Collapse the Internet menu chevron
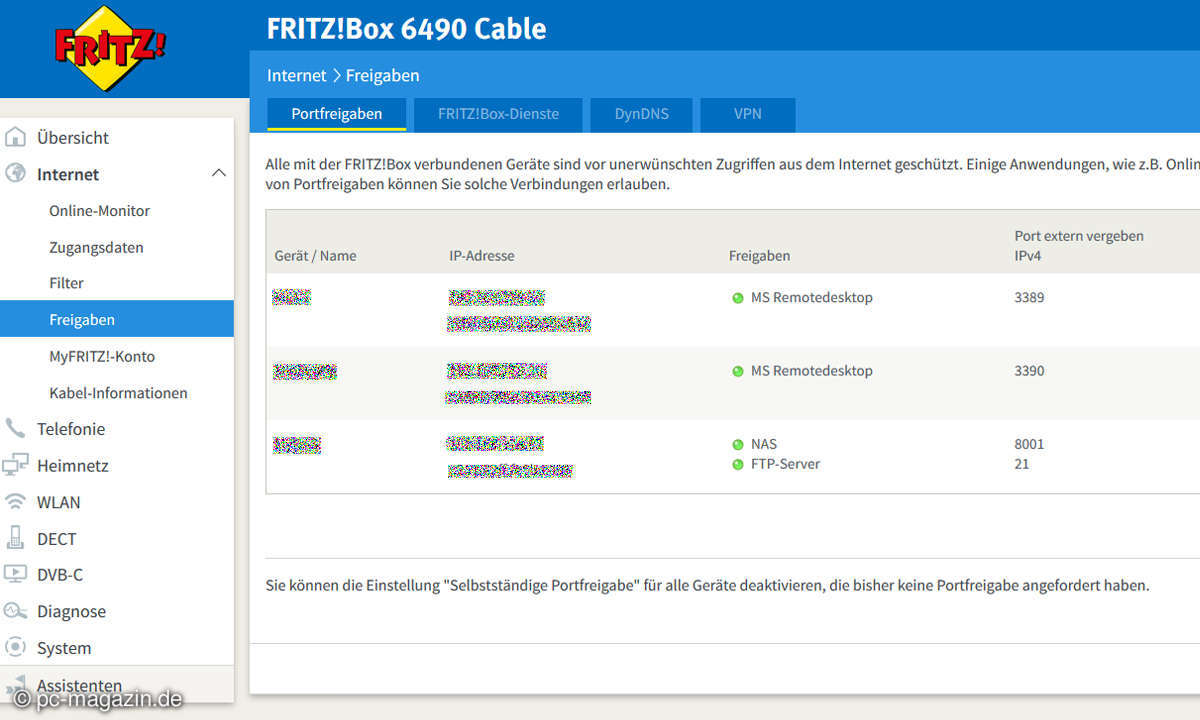This screenshot has width=1200, height=720. pos(219,174)
